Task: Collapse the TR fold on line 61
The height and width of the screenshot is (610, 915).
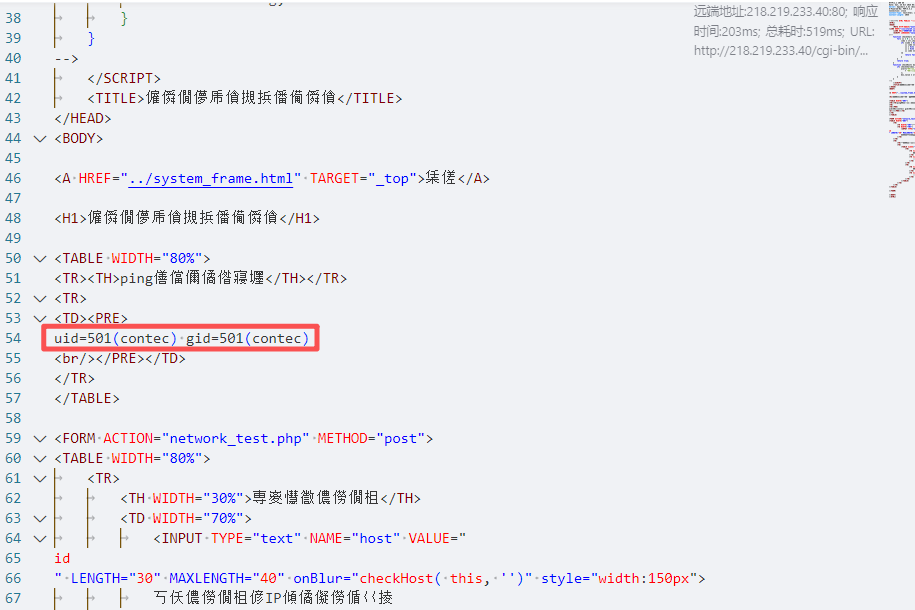Action: point(40,479)
